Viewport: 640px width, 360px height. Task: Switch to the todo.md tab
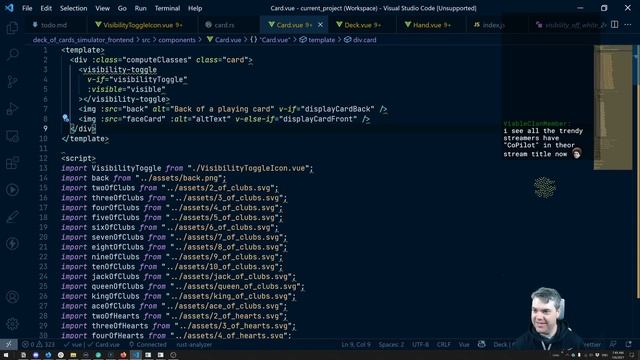click(53, 25)
